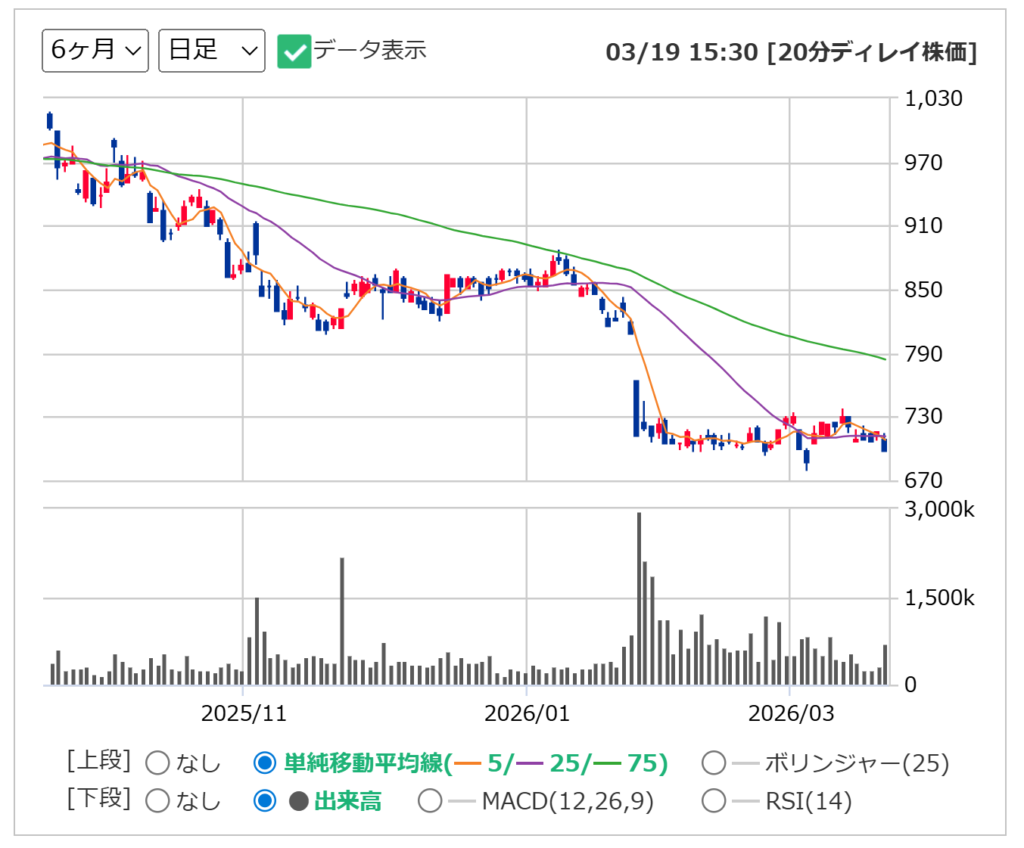The image size is (1024, 848).
Task: Select MACD(12,26,9) radio button
Action: click(x=430, y=801)
